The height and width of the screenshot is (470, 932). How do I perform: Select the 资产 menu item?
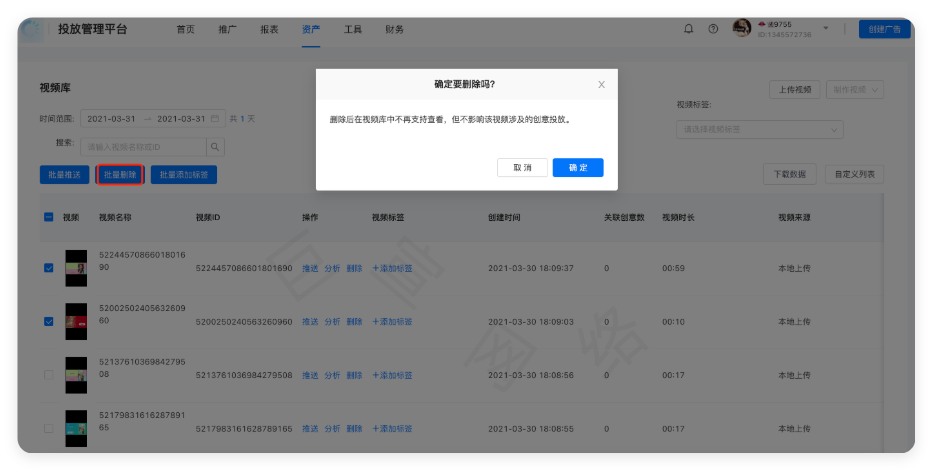click(311, 29)
